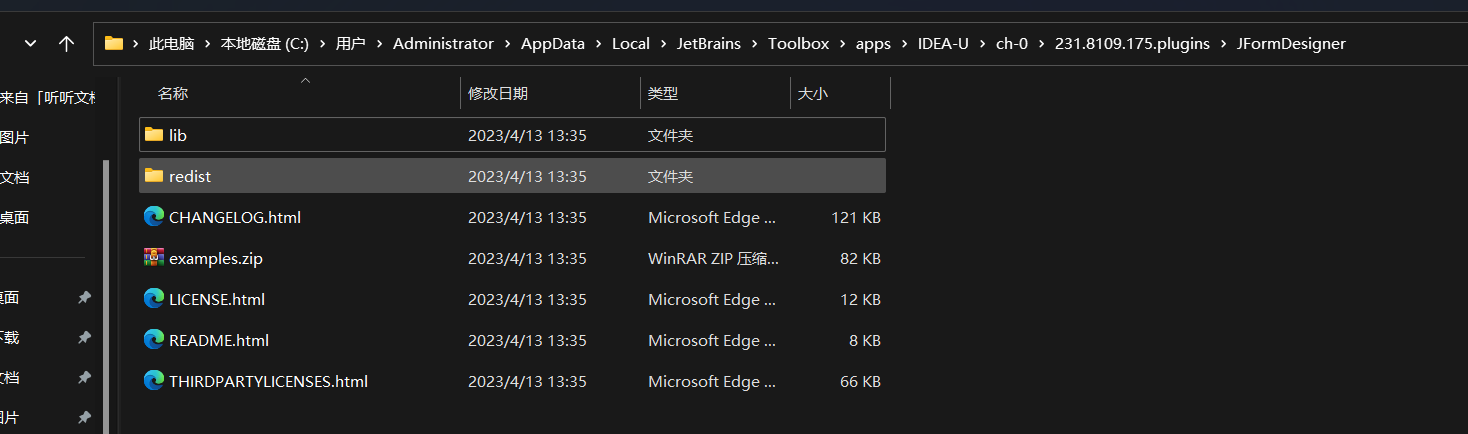This screenshot has height=434, width=1468.
Task: Click WinRAR ZIP type cell of examples.zip
Action: [x=713, y=258]
